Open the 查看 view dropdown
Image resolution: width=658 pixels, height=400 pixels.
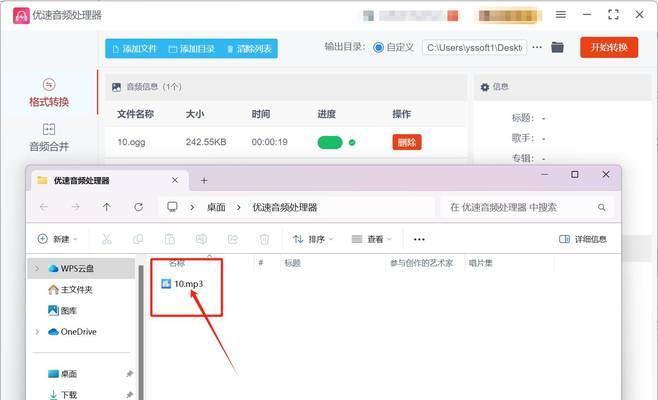click(x=371, y=239)
